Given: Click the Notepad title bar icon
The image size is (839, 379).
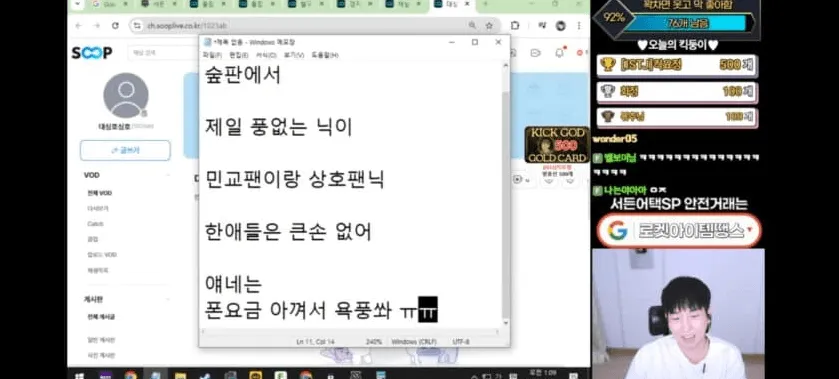Looking at the screenshot, I should 208,42.
